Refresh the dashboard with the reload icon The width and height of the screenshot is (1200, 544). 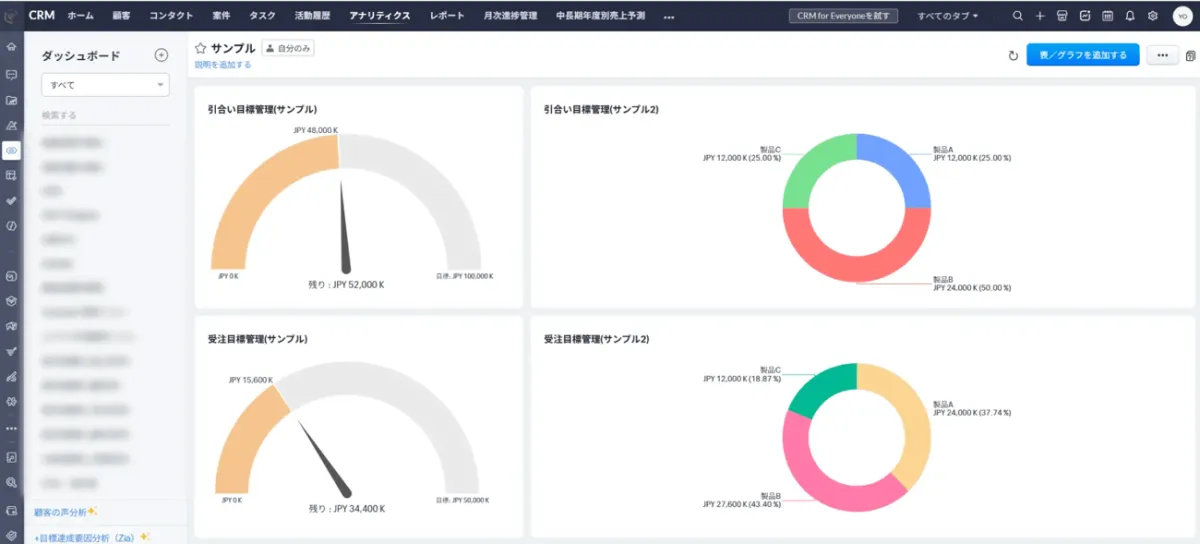coord(1013,56)
